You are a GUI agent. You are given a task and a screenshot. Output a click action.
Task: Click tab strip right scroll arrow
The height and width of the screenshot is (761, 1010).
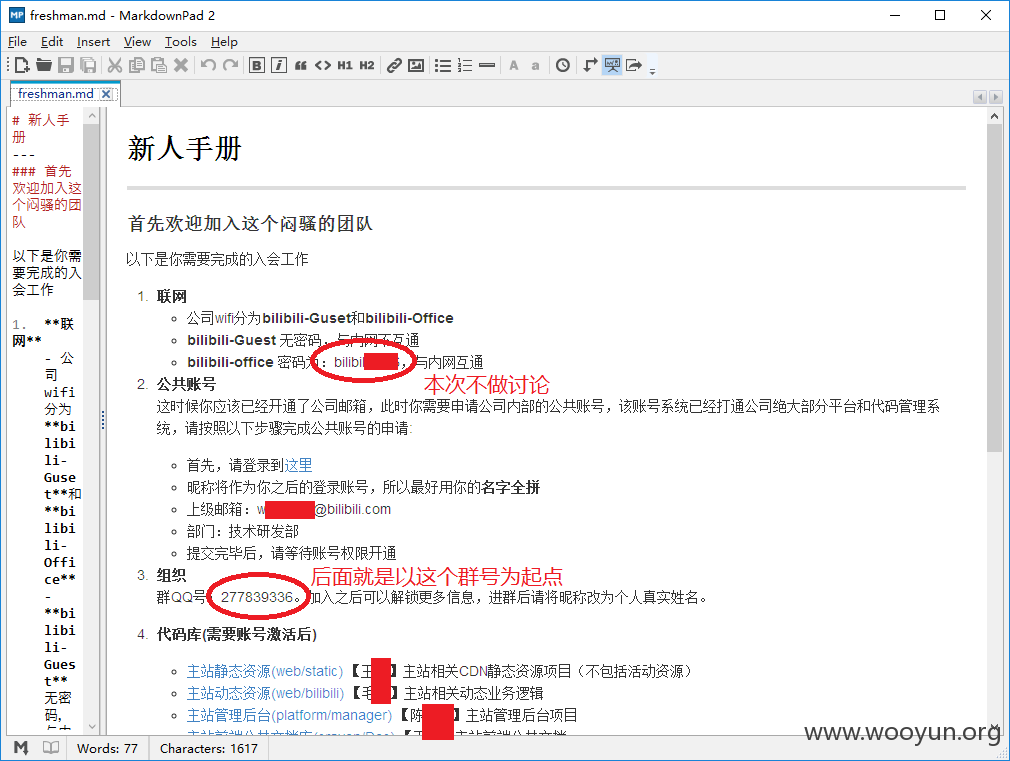[x=996, y=97]
